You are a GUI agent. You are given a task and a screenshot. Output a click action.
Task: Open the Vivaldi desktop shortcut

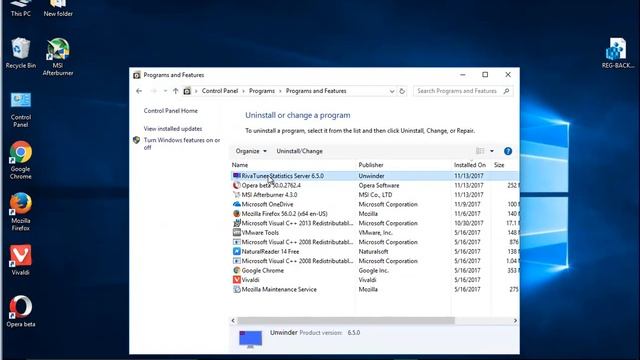pyautogui.click(x=20, y=260)
